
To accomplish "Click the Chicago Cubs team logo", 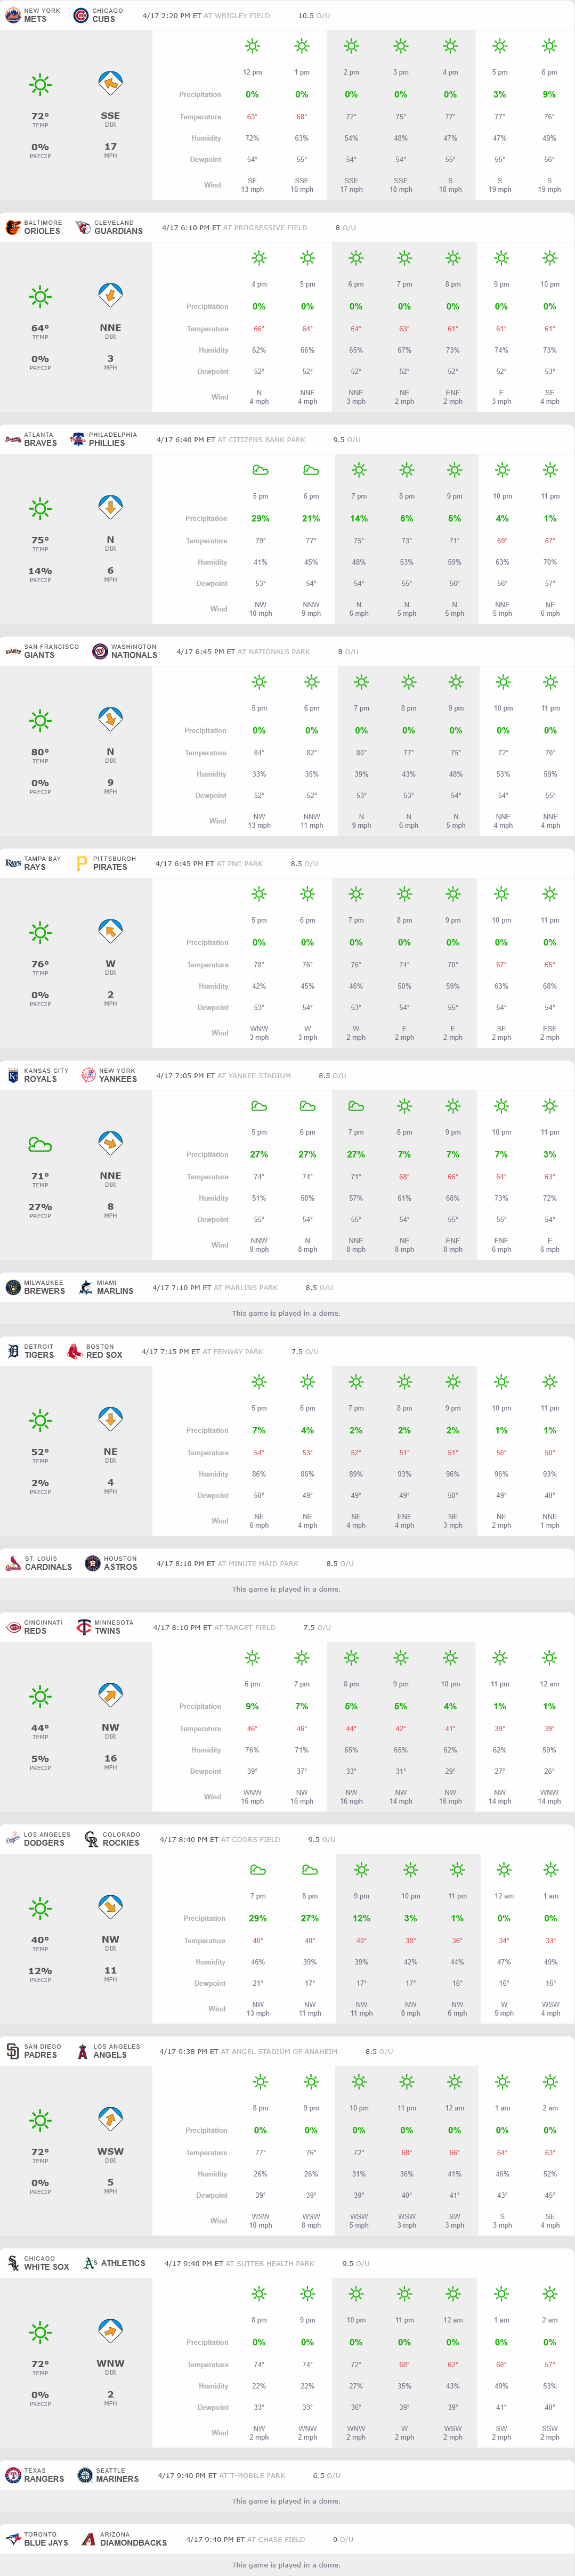I will [81, 16].
